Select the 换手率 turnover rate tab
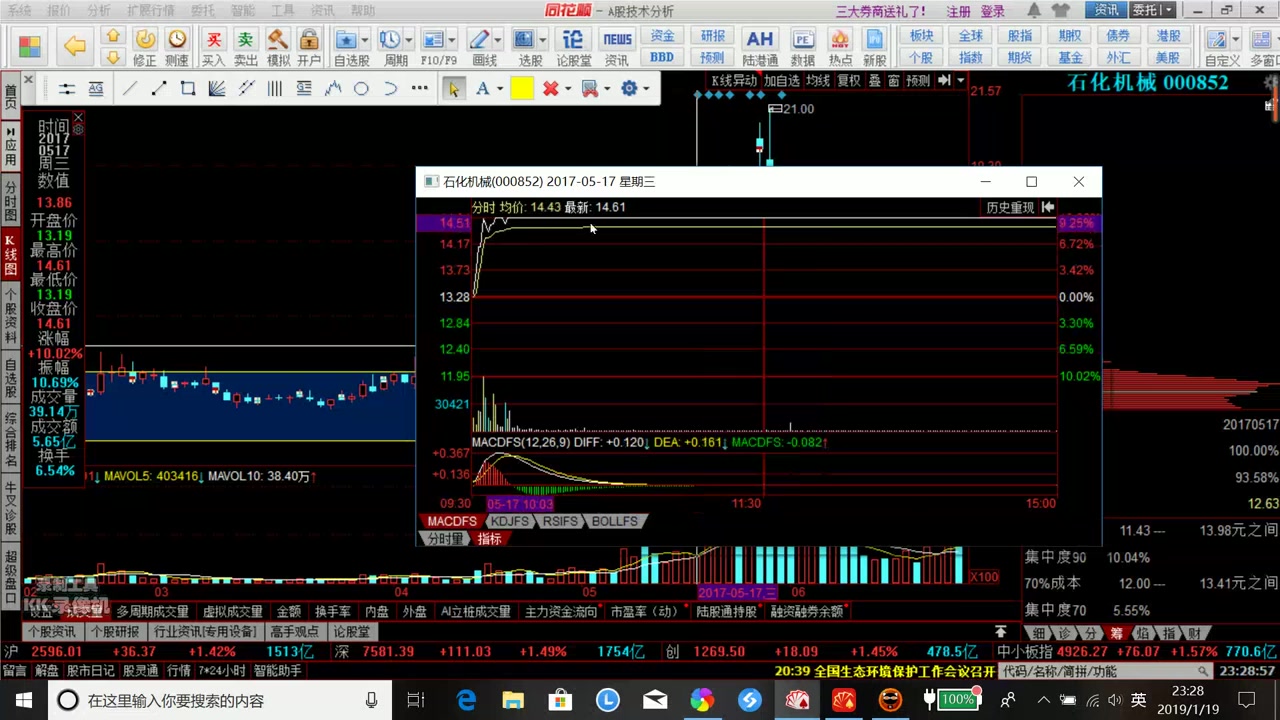The width and height of the screenshot is (1280, 720). click(x=332, y=611)
